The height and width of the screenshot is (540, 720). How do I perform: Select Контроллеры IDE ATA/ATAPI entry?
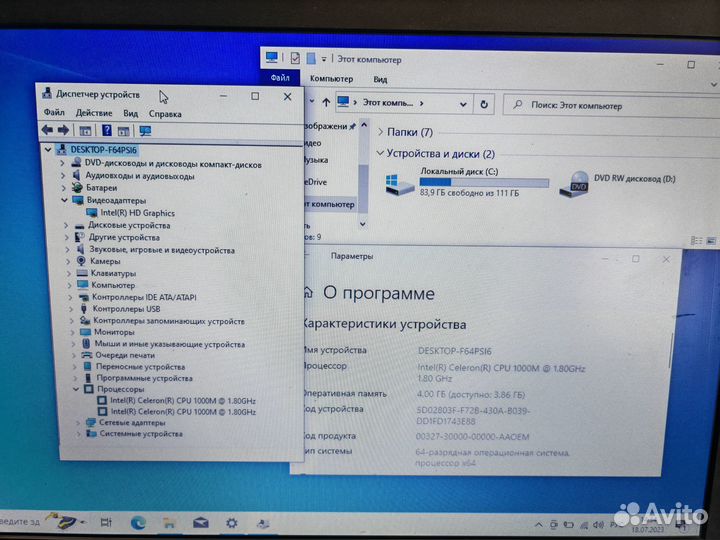click(144, 297)
